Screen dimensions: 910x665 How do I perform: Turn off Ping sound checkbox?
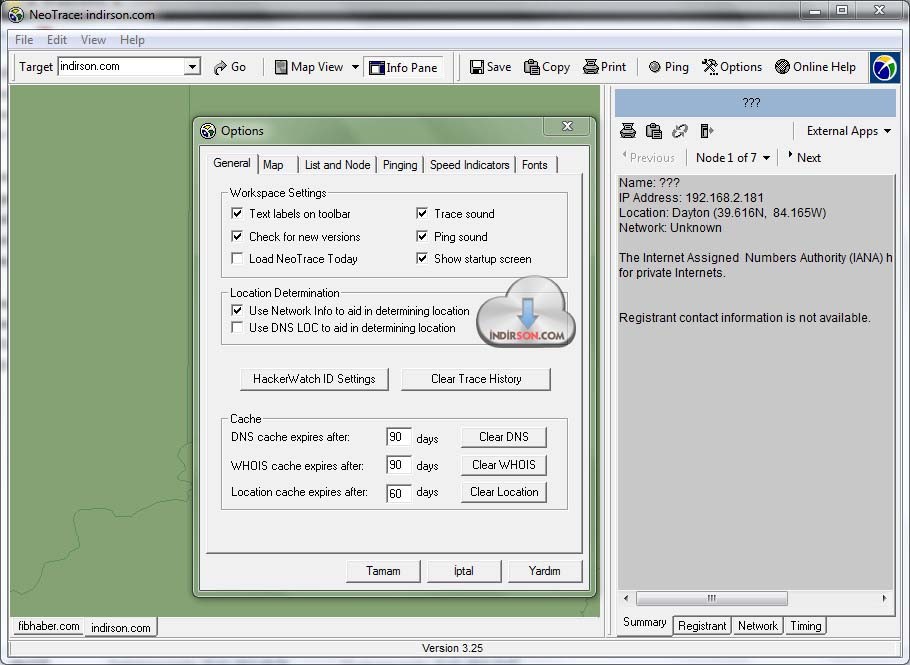point(422,236)
